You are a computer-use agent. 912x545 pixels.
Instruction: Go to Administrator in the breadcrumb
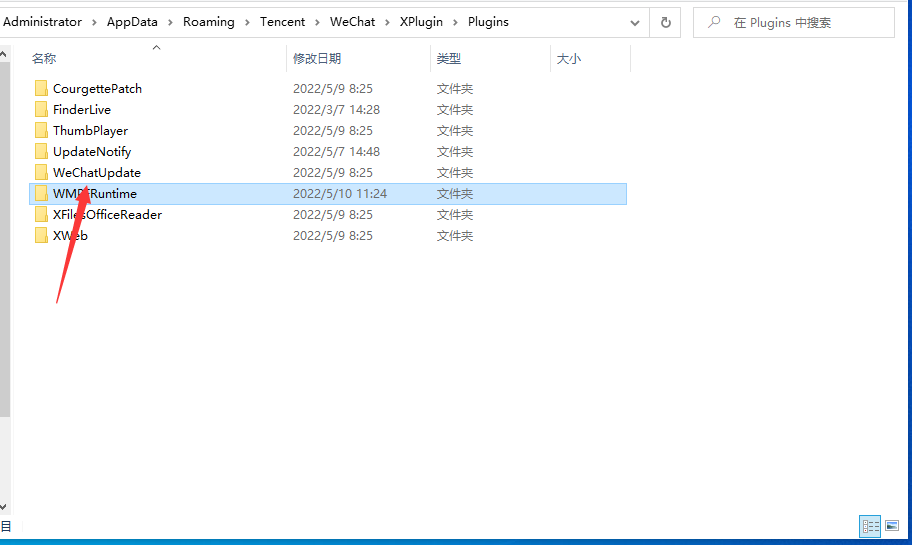coord(42,22)
